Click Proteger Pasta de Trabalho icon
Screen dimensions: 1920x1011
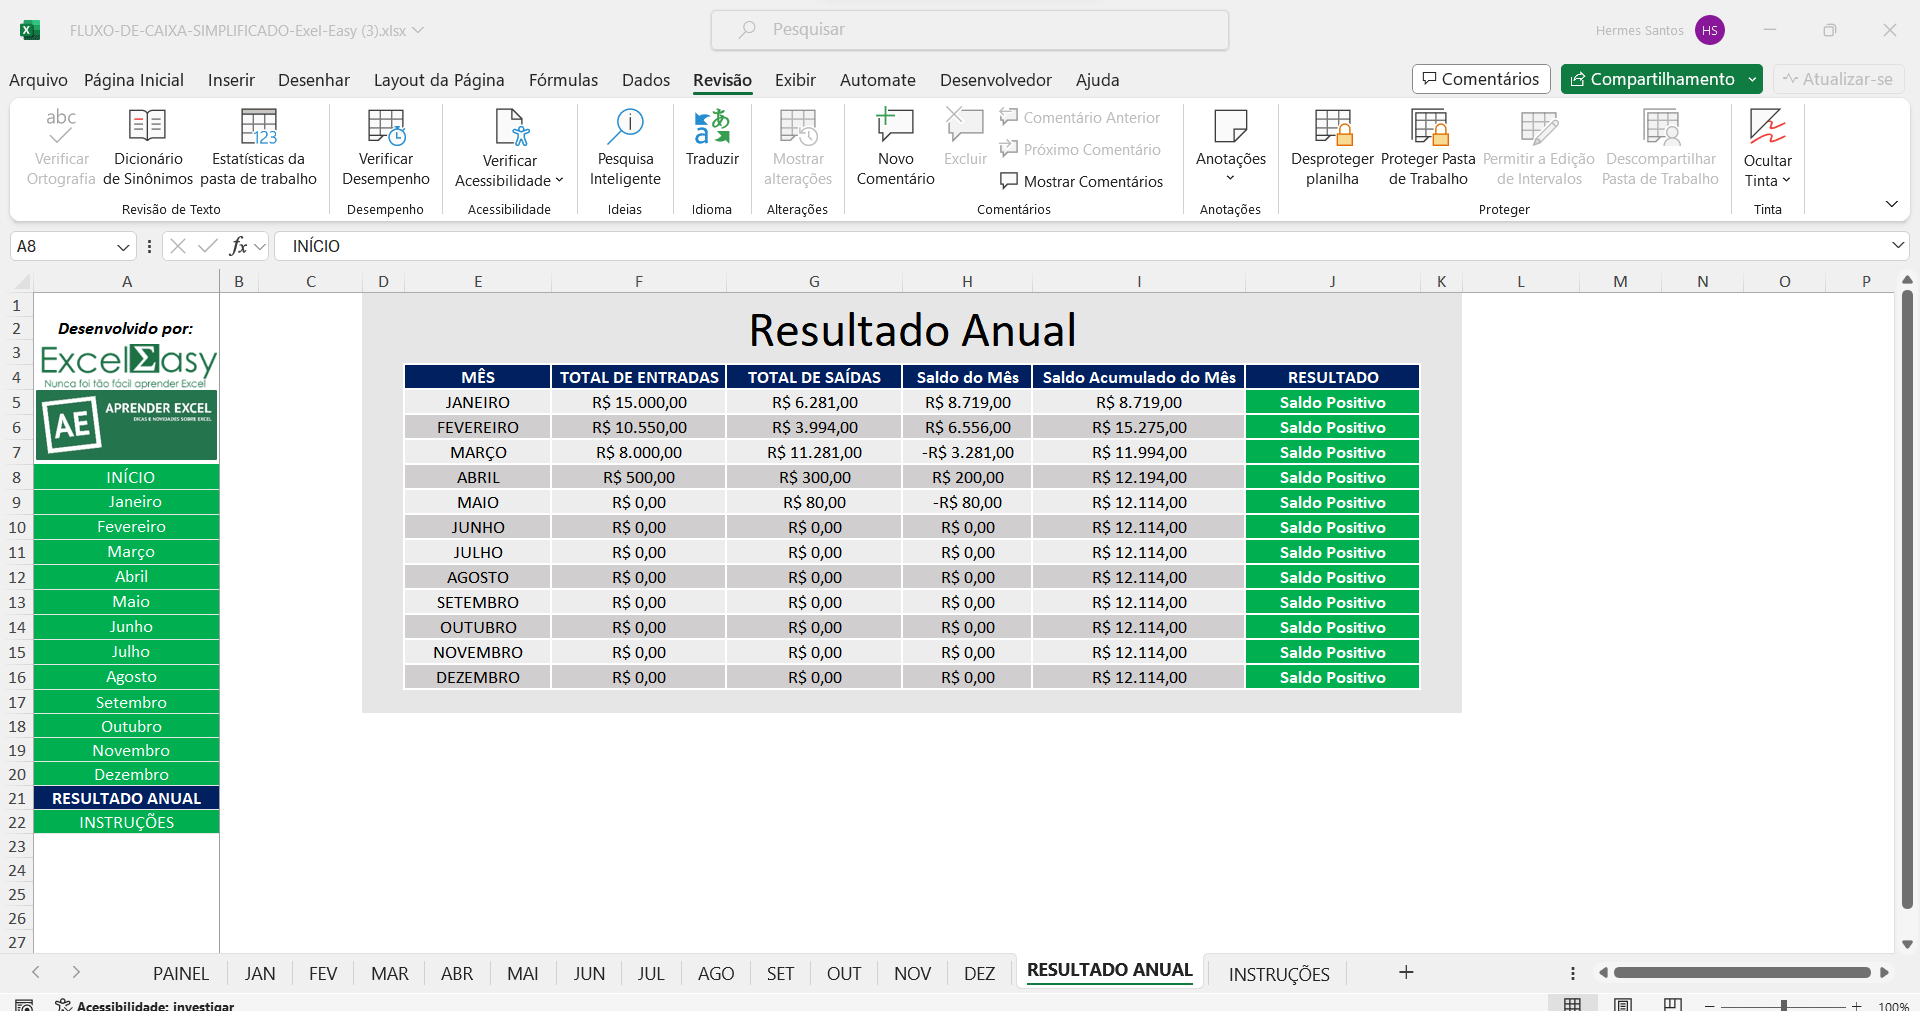[x=1428, y=128]
